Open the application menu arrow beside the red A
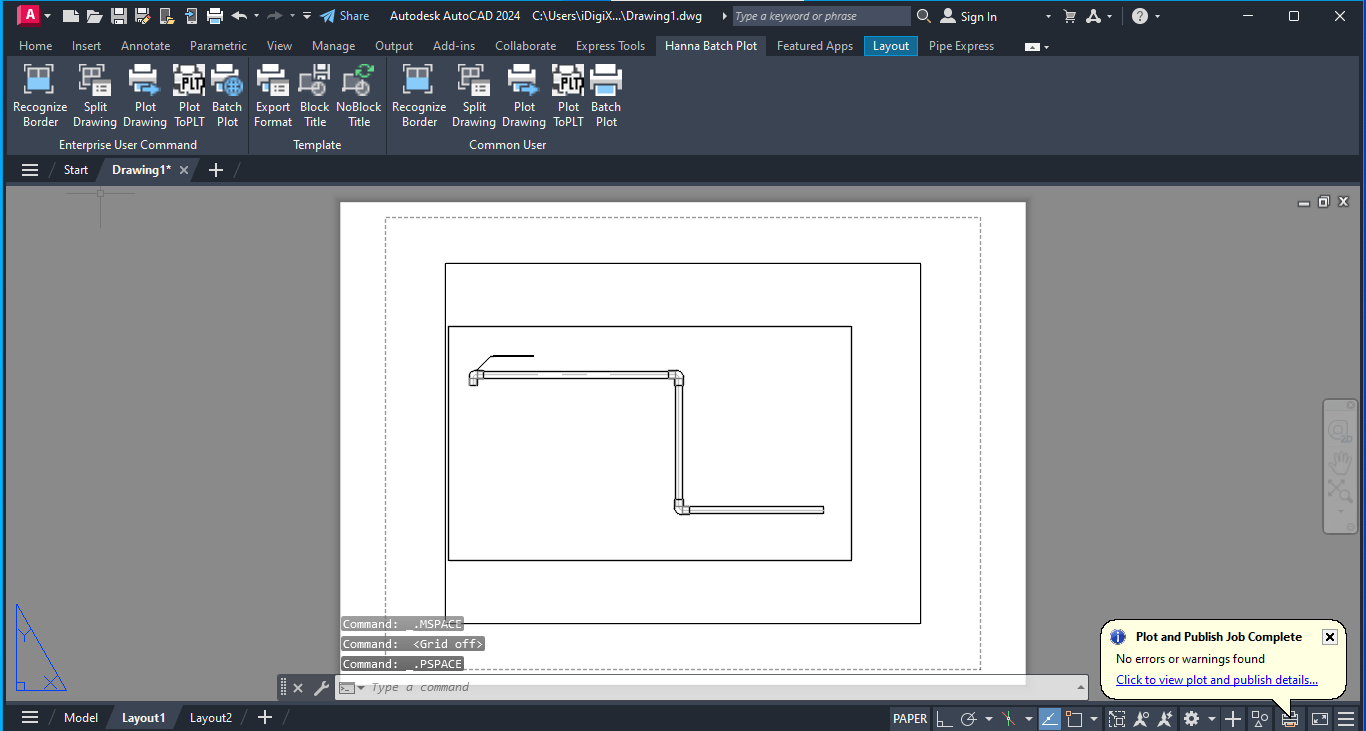Viewport: 1366px width, 731px height. (47, 16)
